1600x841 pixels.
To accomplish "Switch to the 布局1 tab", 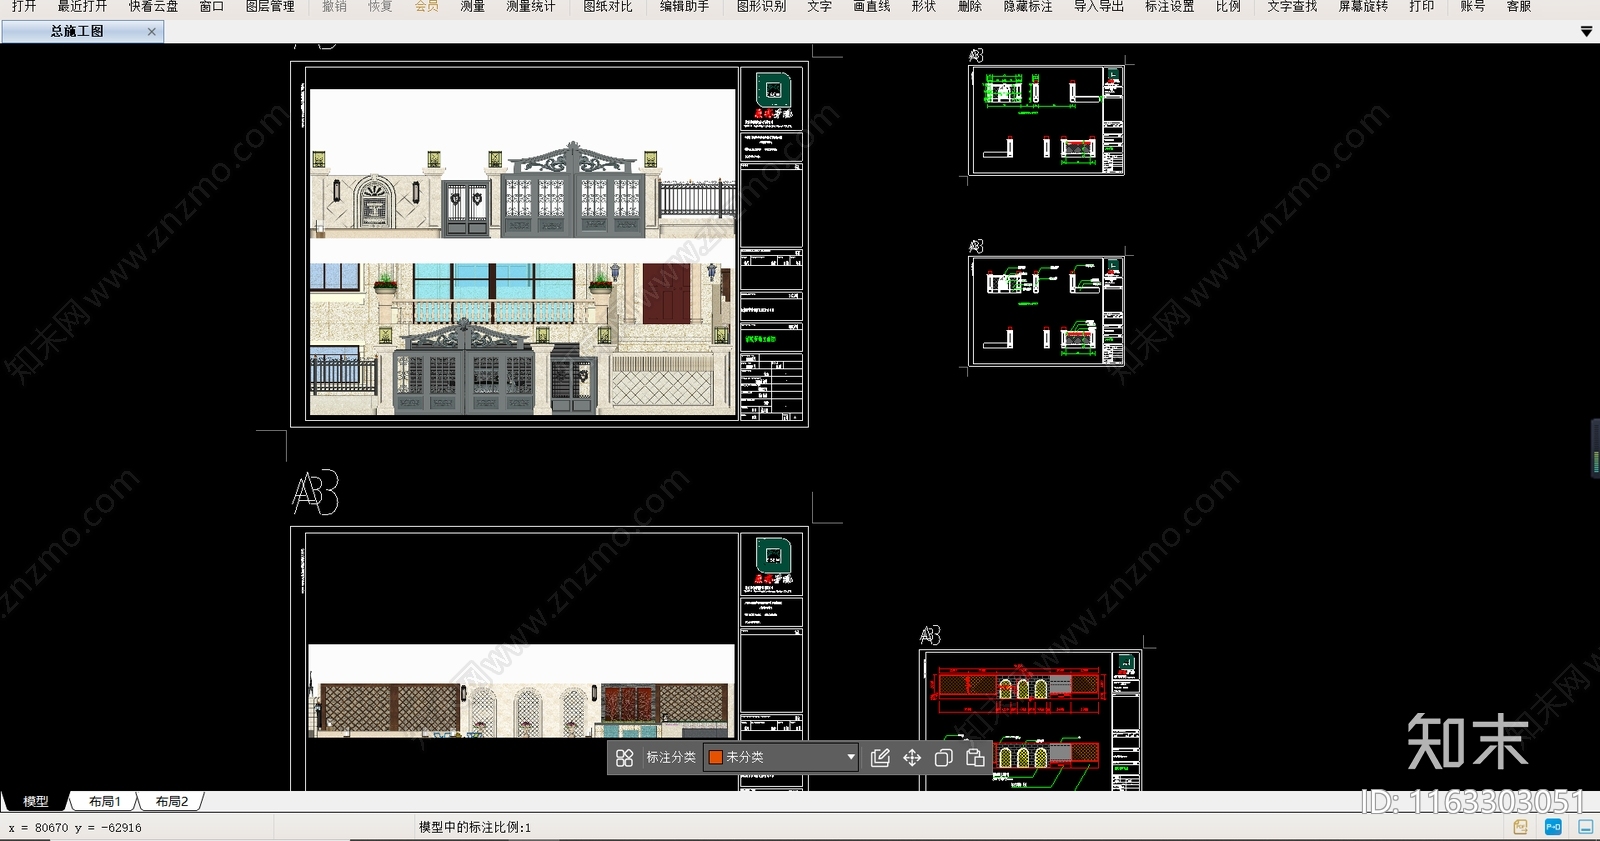I will (104, 801).
